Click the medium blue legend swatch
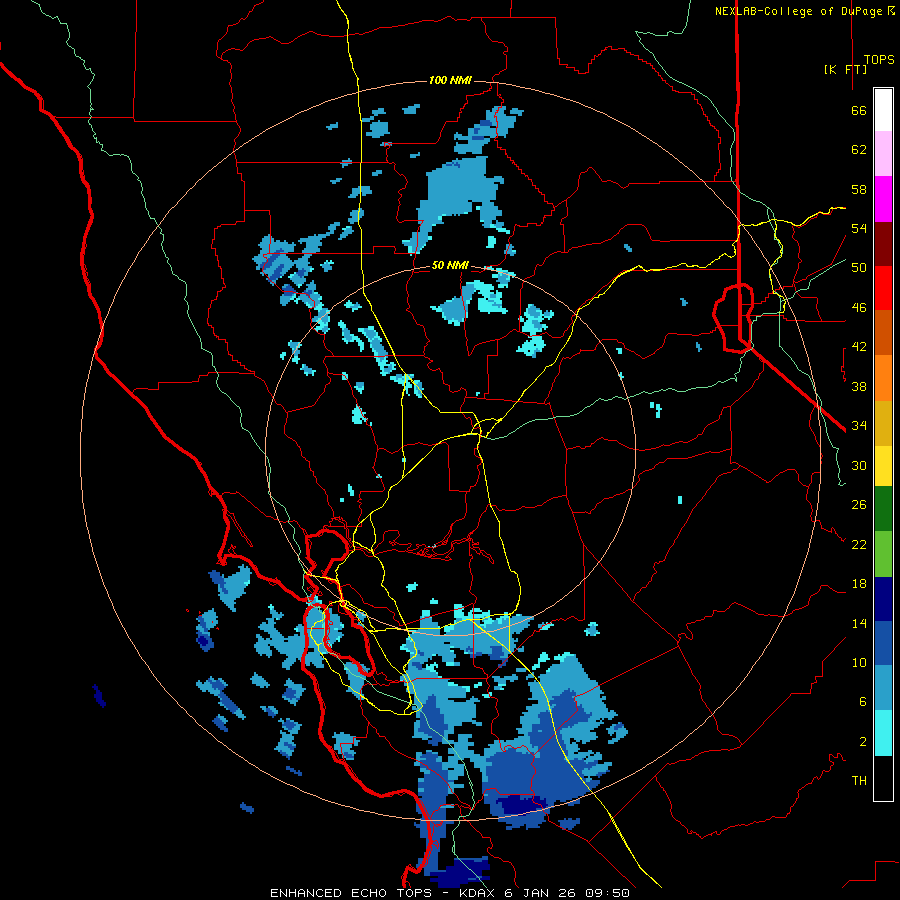This screenshot has width=900, height=900. (883, 643)
